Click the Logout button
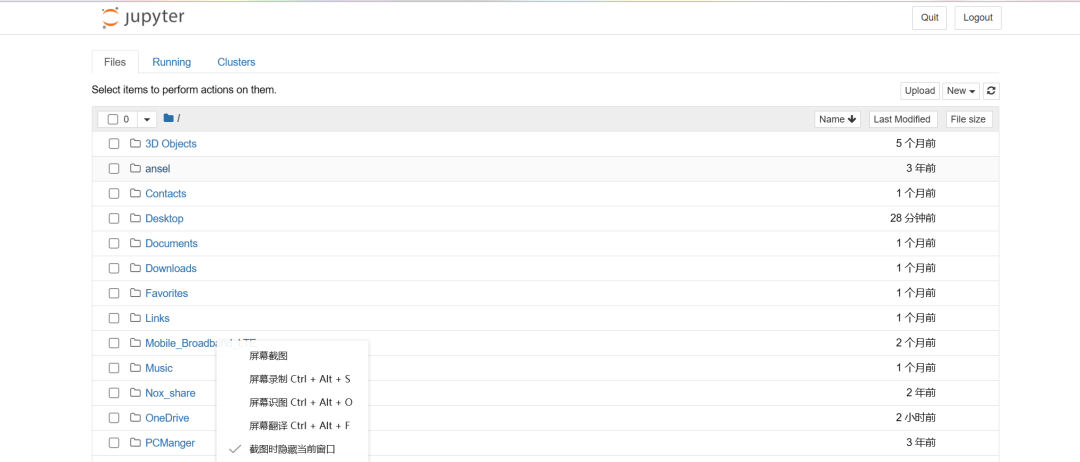1080x462 pixels. [x=978, y=18]
